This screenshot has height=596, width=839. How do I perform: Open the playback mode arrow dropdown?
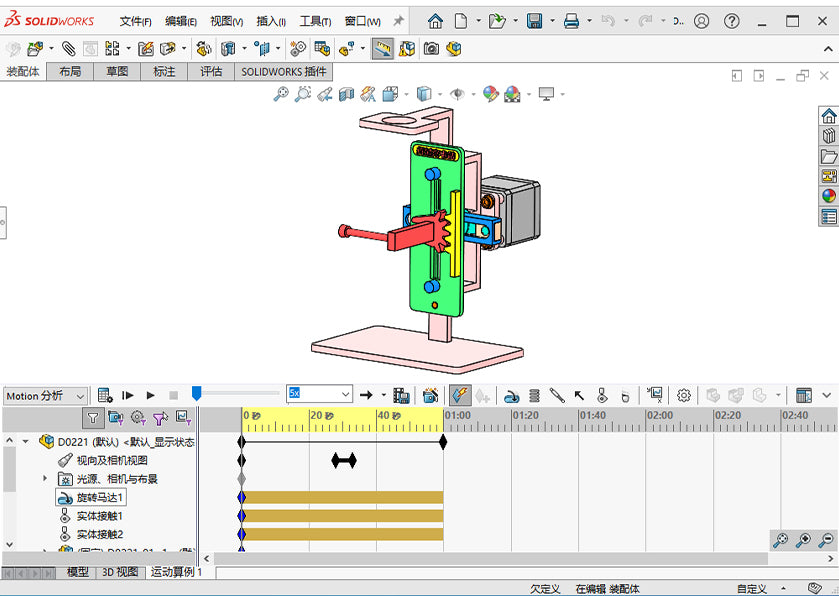click(x=384, y=395)
